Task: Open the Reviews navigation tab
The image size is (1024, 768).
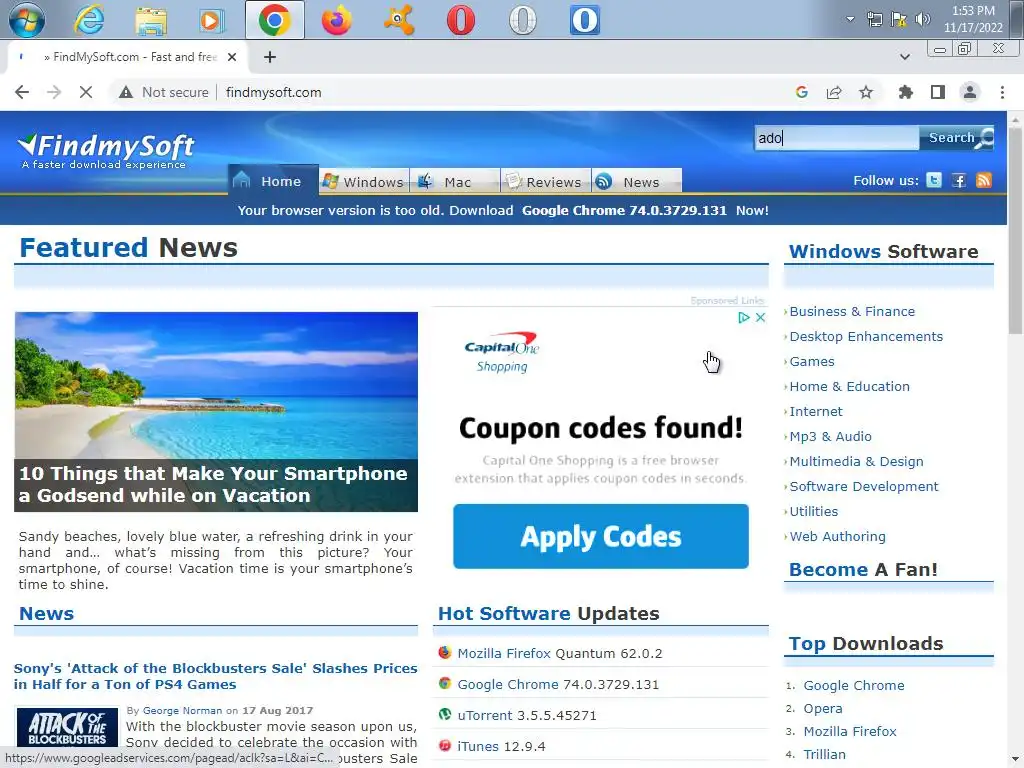Action: [546, 181]
